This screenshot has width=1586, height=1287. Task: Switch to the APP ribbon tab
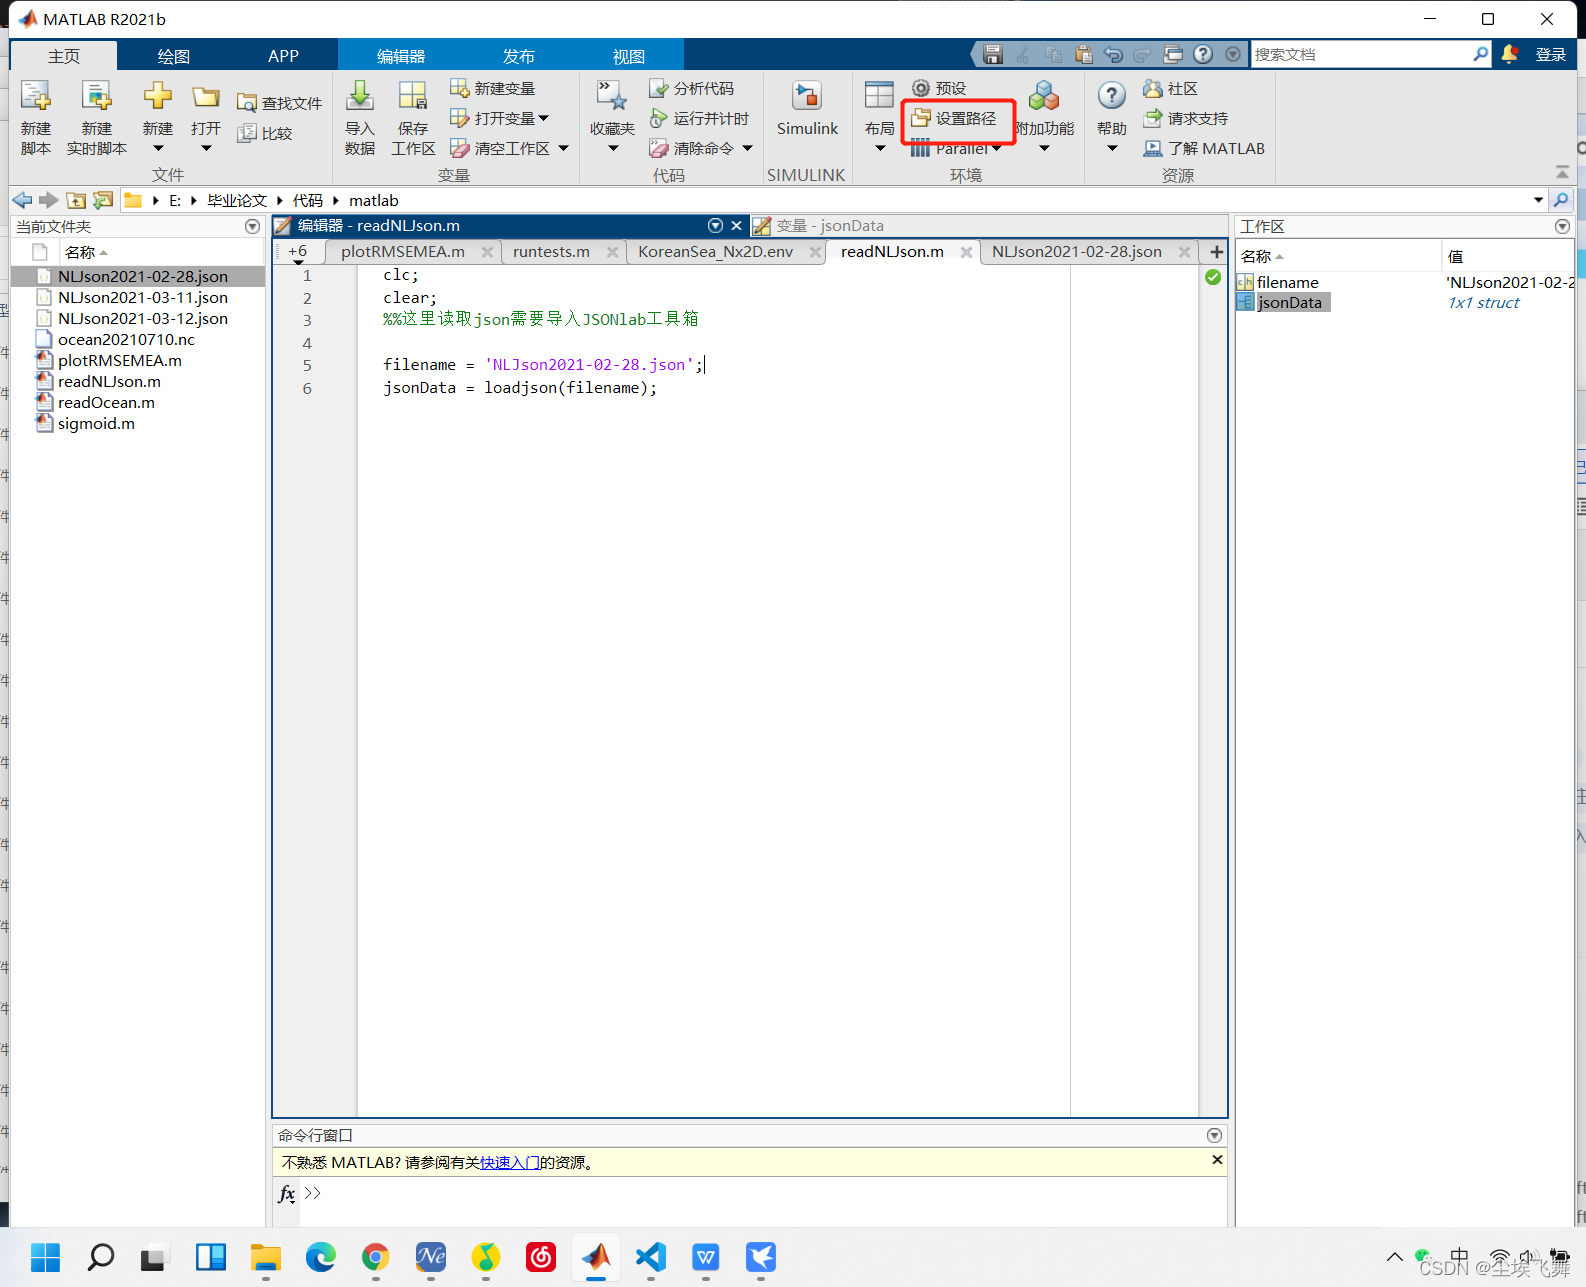tap(283, 56)
